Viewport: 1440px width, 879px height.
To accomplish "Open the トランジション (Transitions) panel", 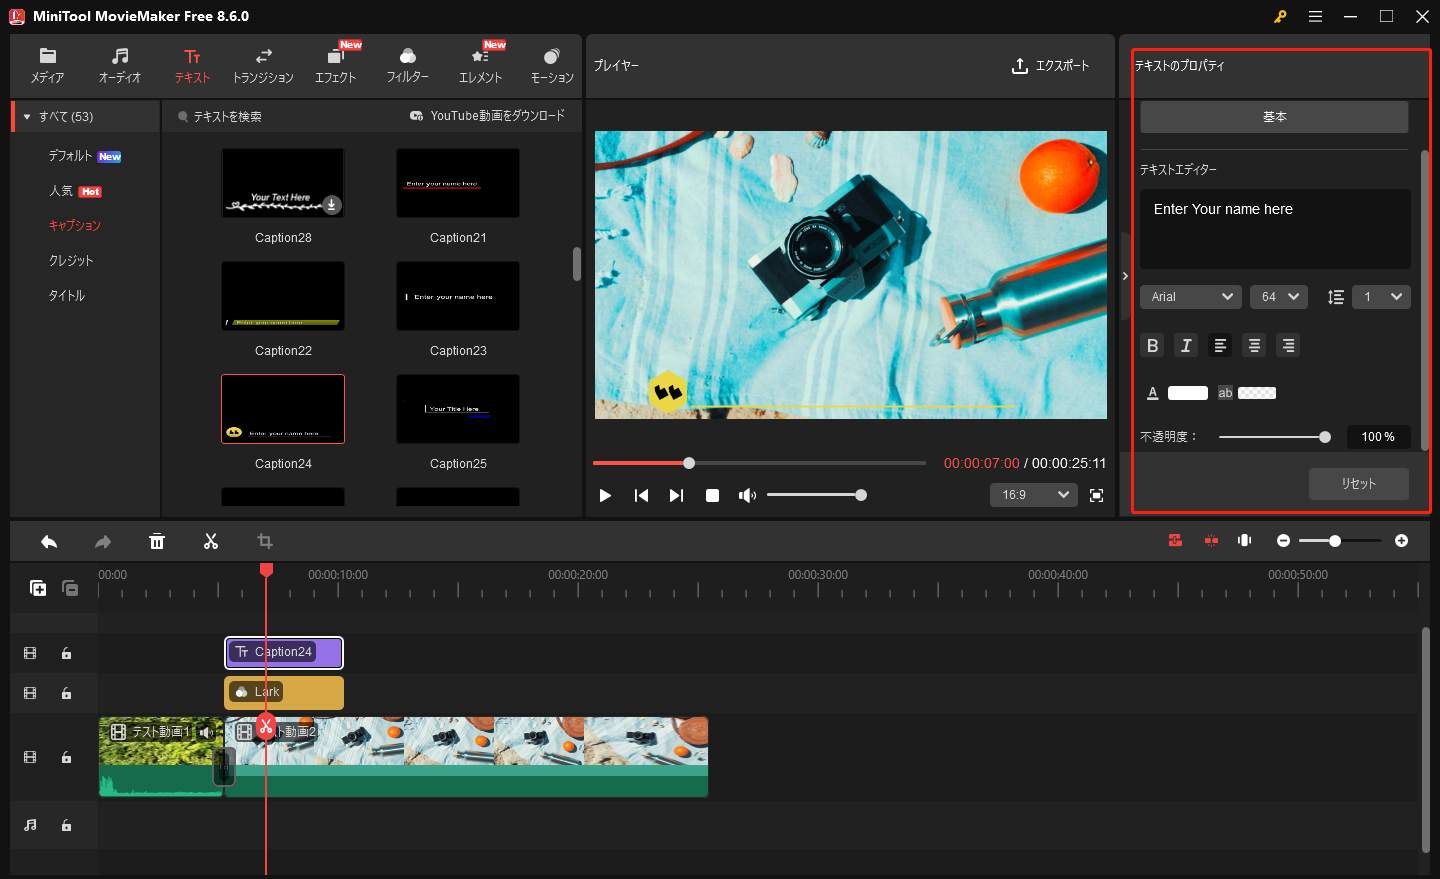I will click(x=263, y=63).
